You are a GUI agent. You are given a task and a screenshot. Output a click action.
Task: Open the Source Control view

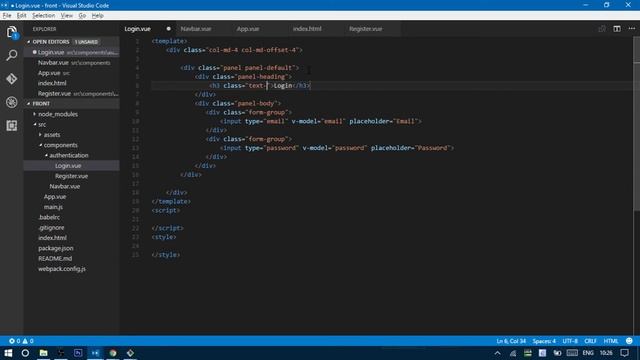12,78
